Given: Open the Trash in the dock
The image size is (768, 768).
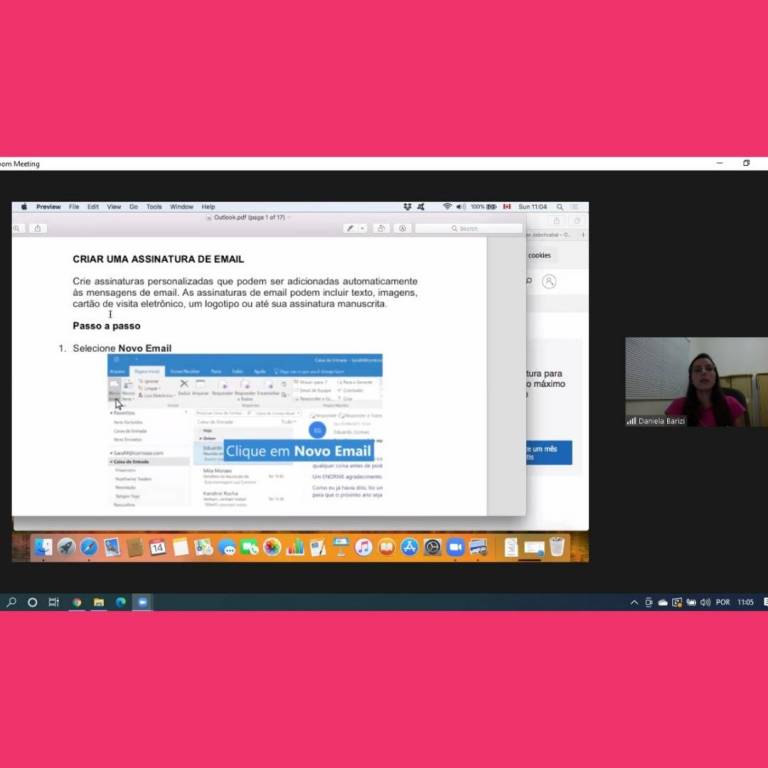Looking at the screenshot, I should [x=557, y=547].
